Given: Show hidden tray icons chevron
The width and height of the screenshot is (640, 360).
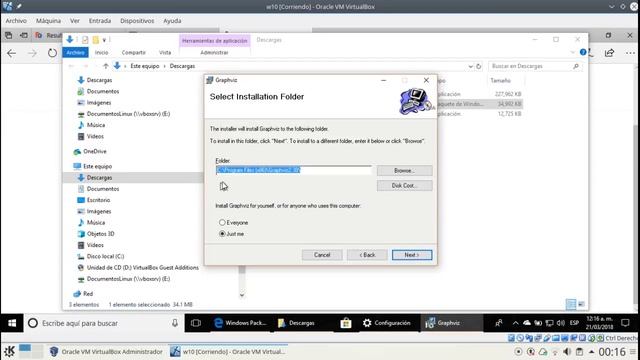Looking at the screenshot, I should click(x=516, y=323).
